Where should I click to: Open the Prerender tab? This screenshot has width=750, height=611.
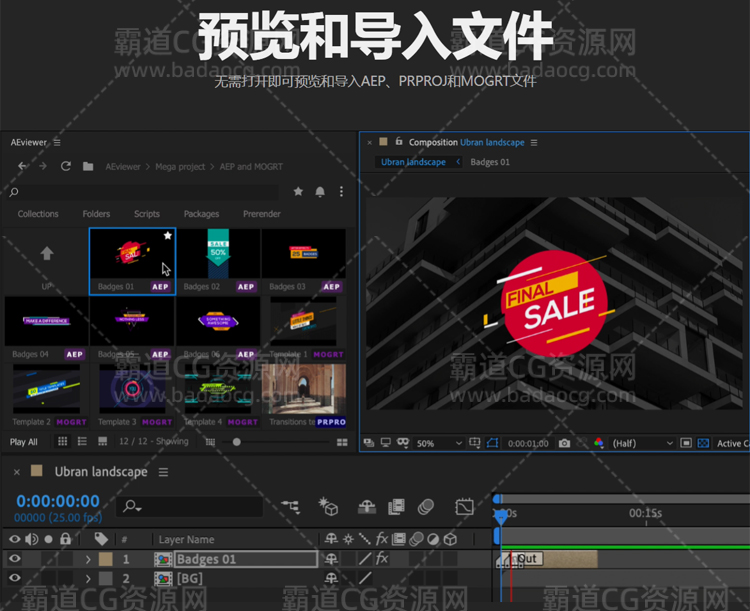262,214
